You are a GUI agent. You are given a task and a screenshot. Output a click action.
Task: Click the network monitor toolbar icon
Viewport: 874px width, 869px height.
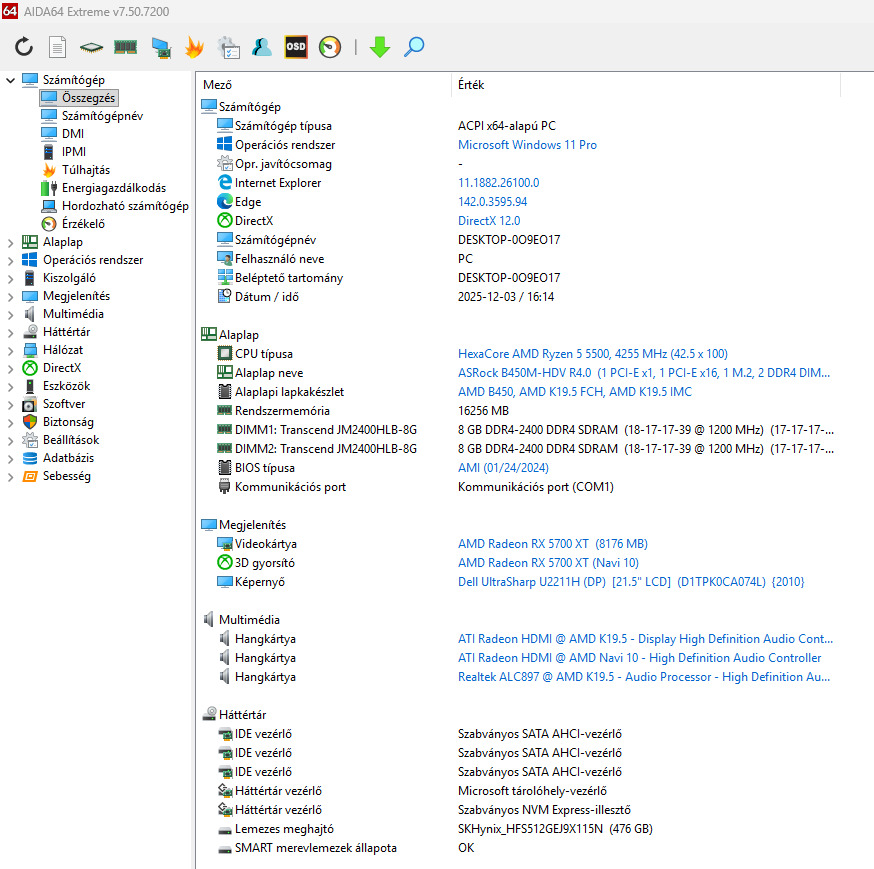click(161, 47)
